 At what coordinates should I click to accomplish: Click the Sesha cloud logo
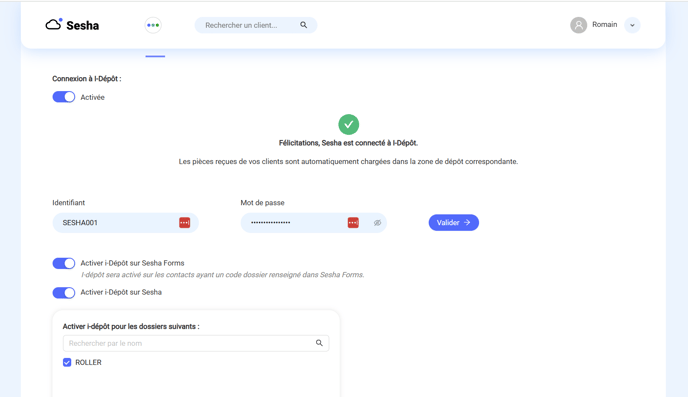(54, 25)
